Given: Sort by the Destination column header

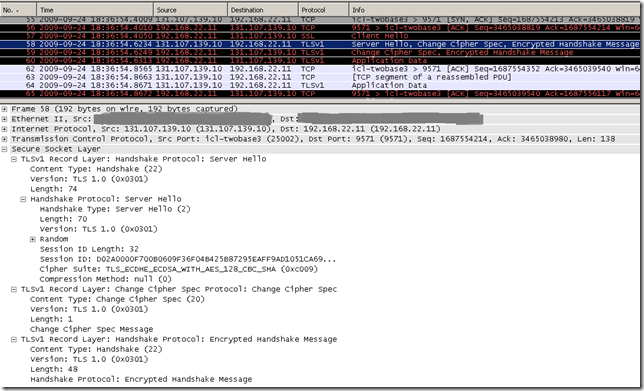Looking at the screenshot, I should tap(263, 10).
